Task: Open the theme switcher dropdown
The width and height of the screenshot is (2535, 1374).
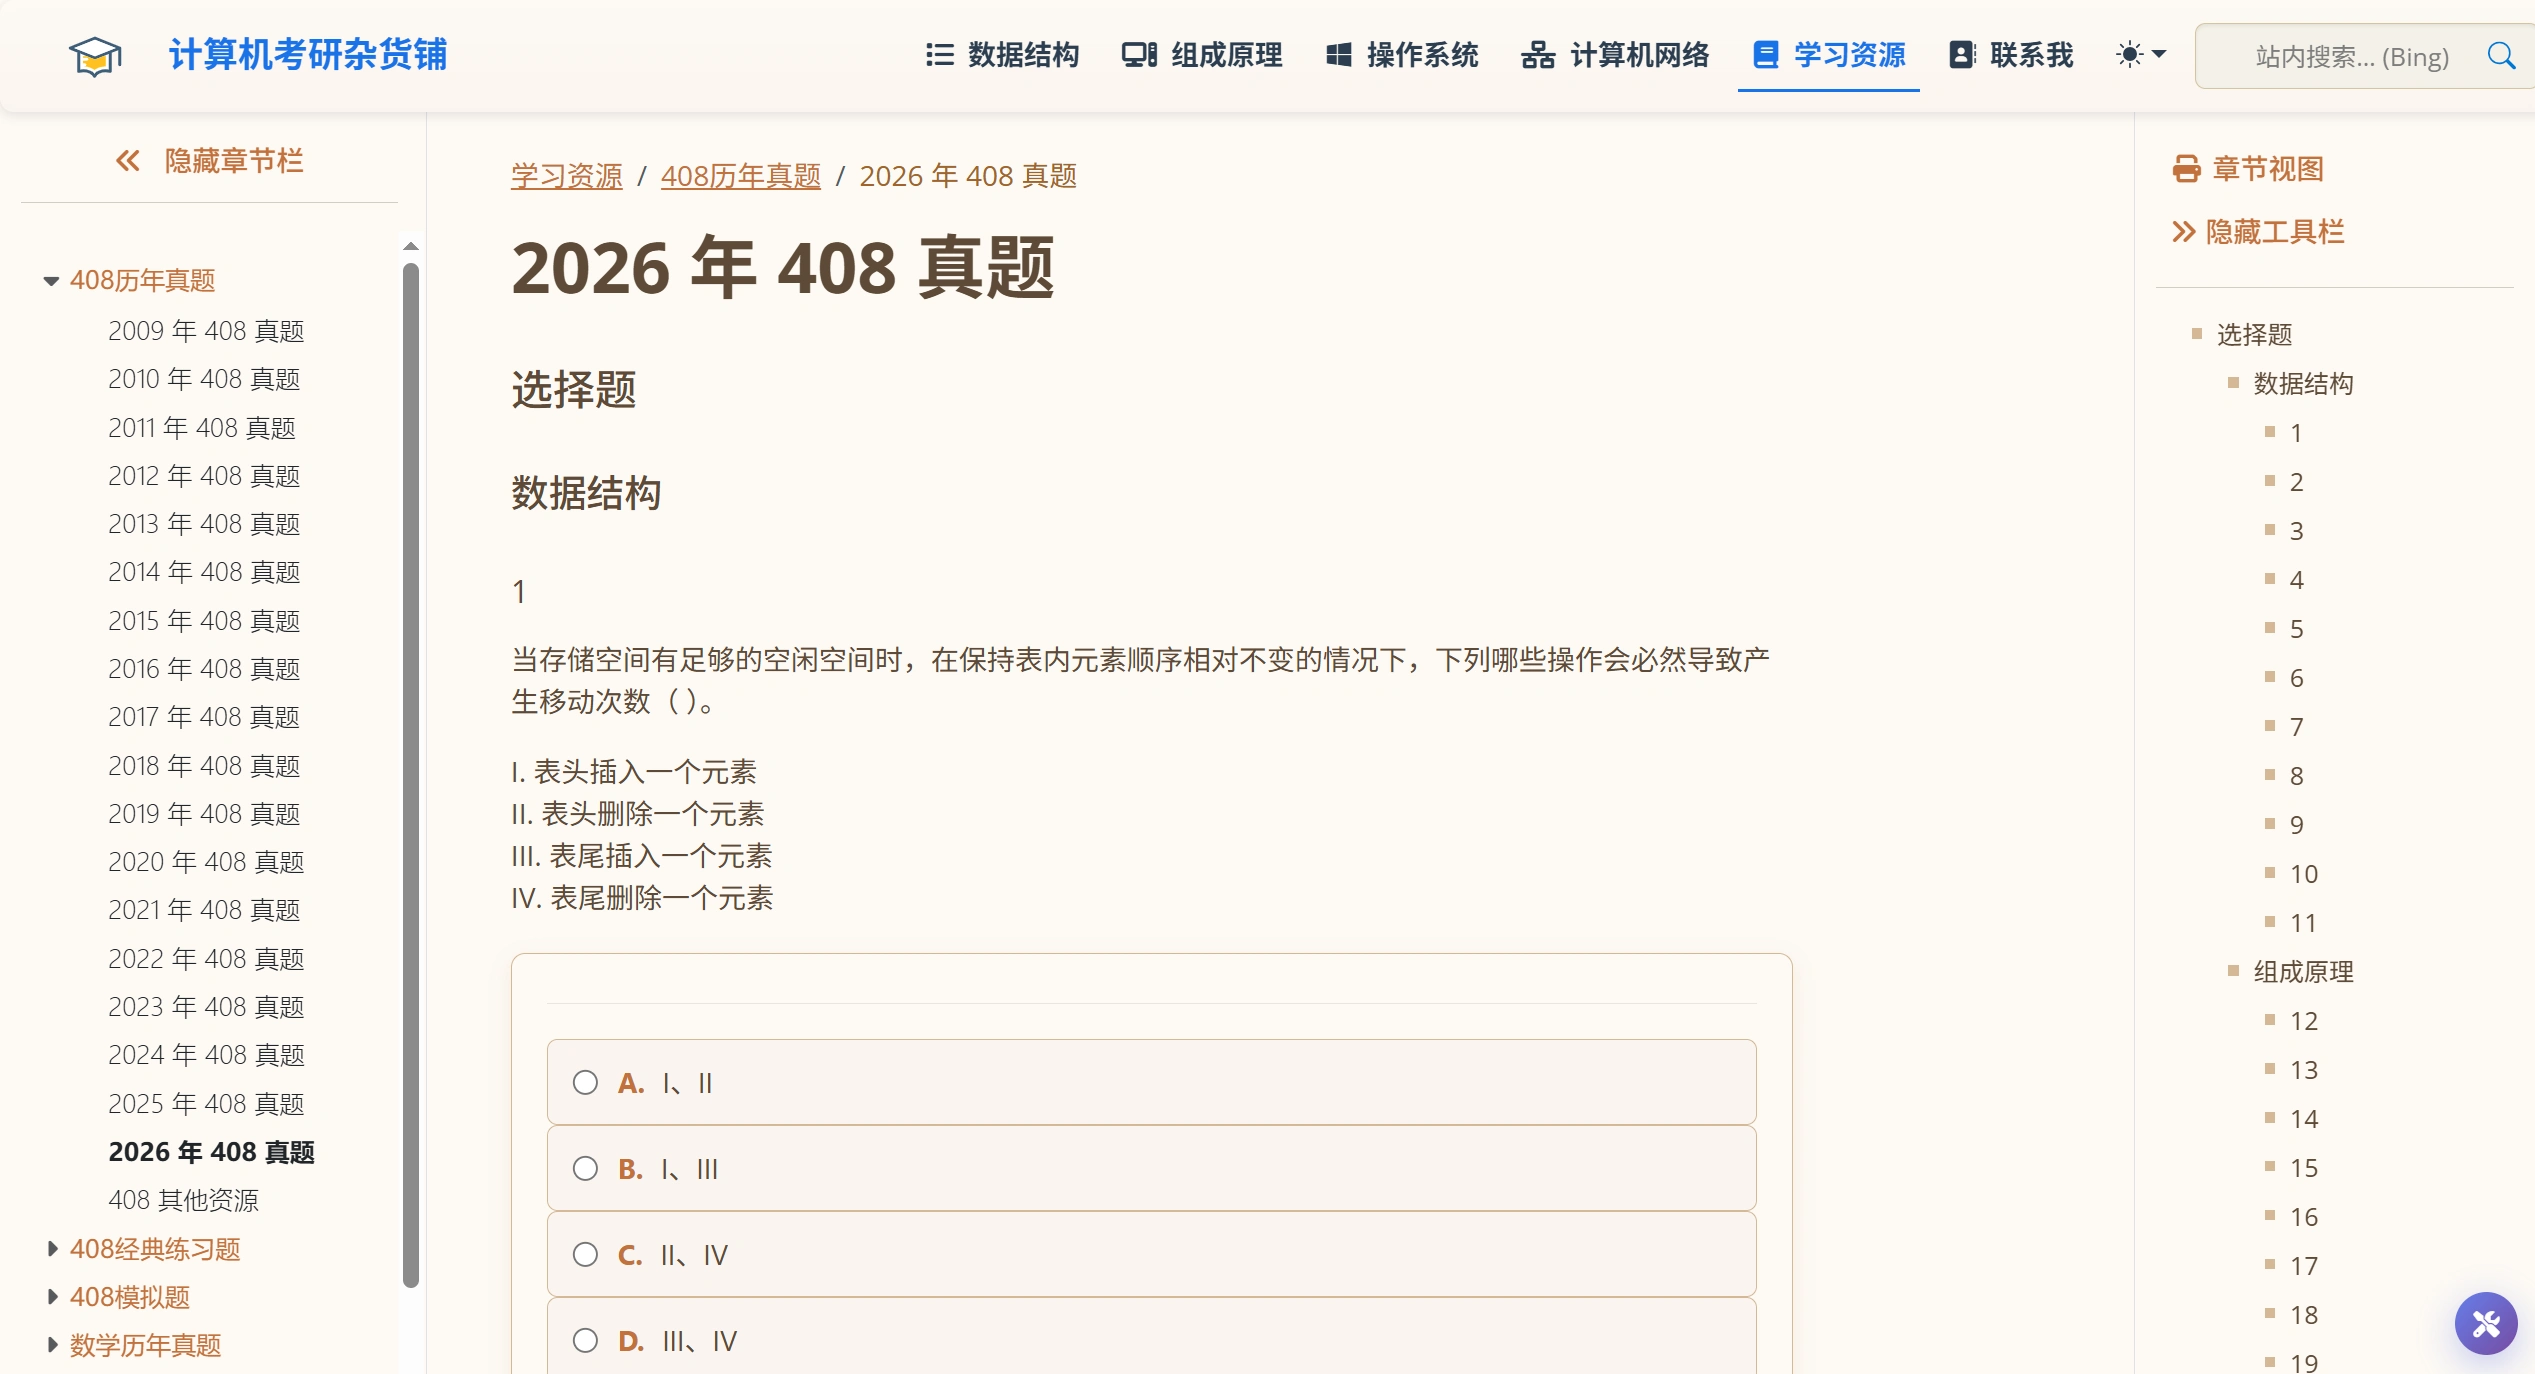Action: (x=2141, y=56)
